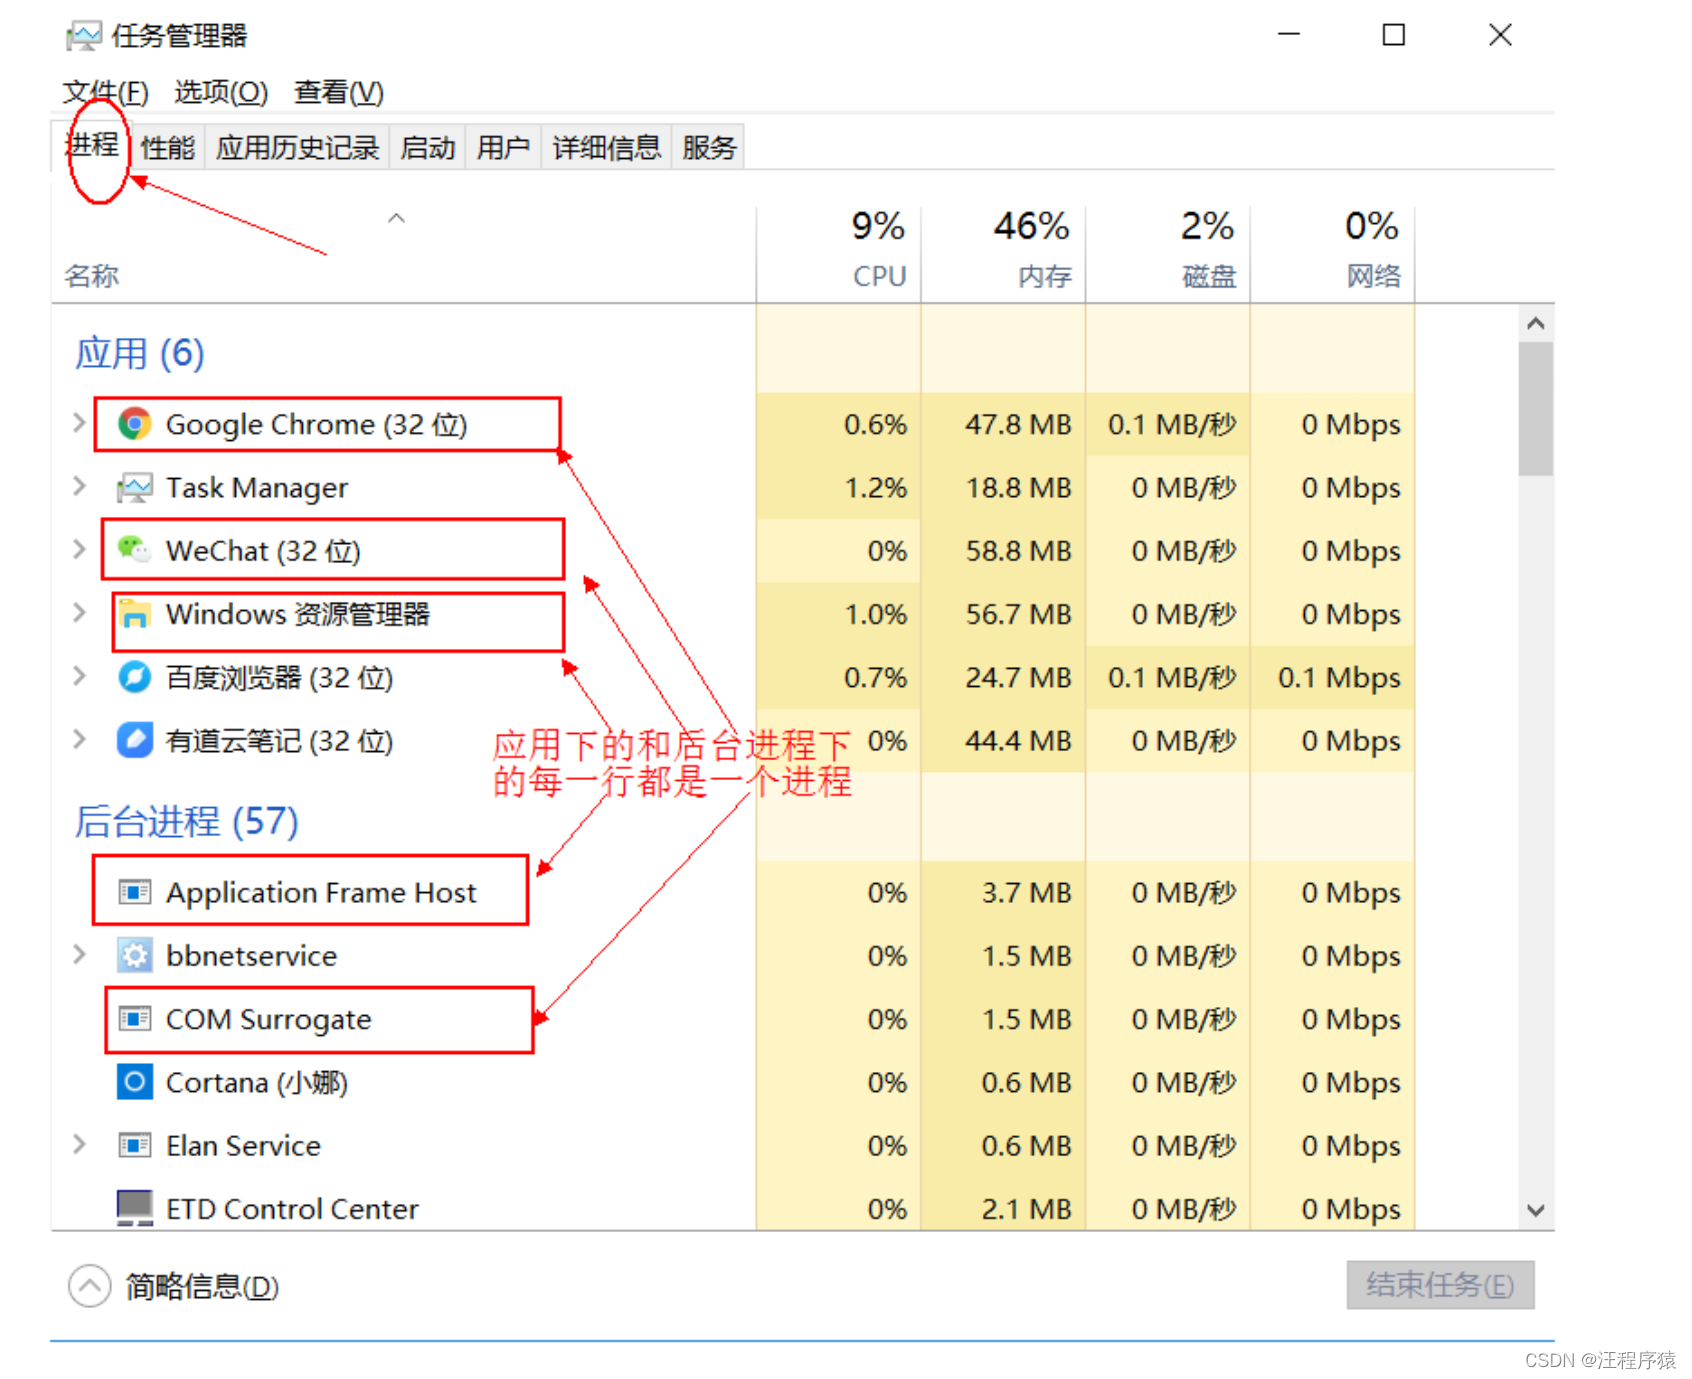
Task: Expand the WeChat process group
Action: (x=79, y=549)
